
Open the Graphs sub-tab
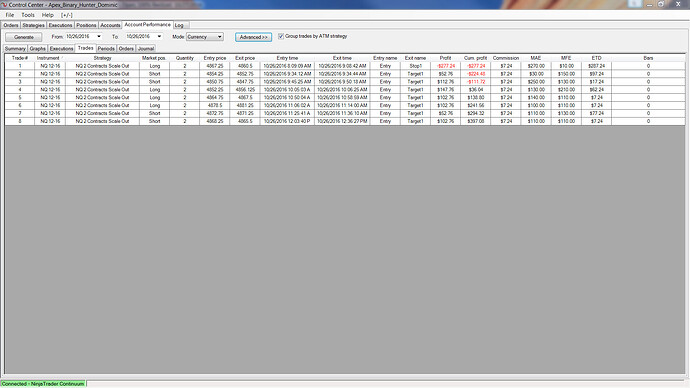[37, 49]
